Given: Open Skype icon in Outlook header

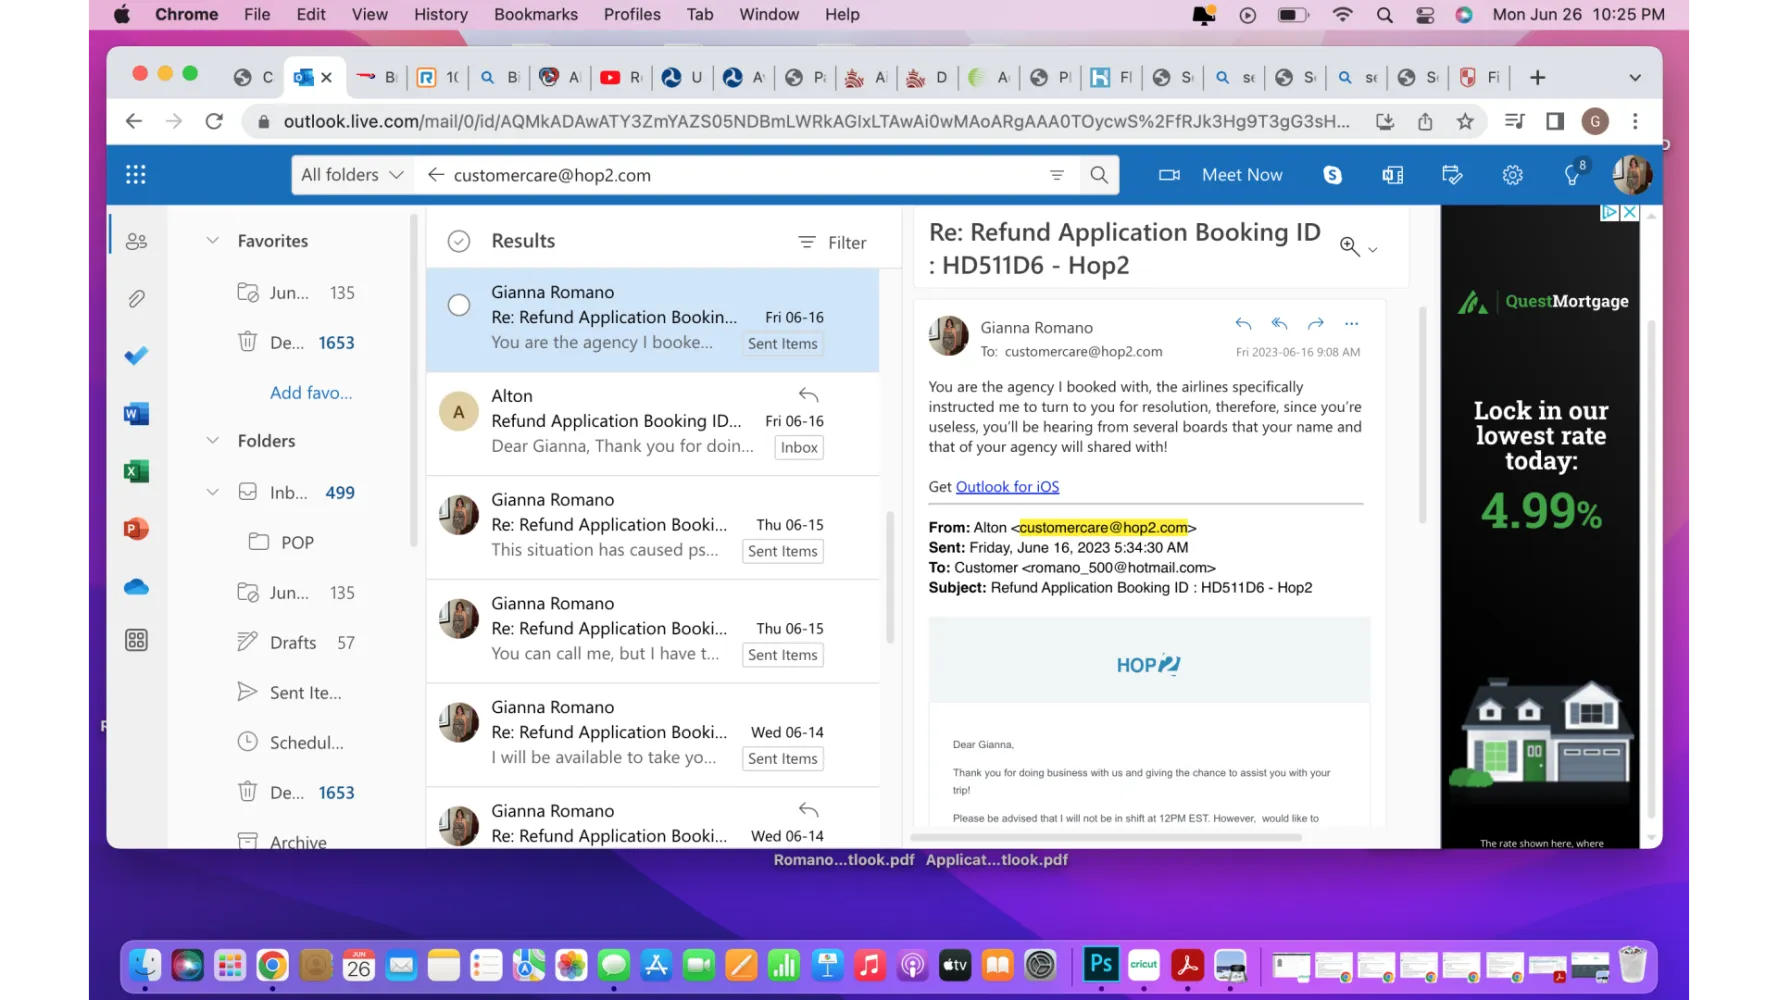Looking at the screenshot, I should coord(1332,175).
